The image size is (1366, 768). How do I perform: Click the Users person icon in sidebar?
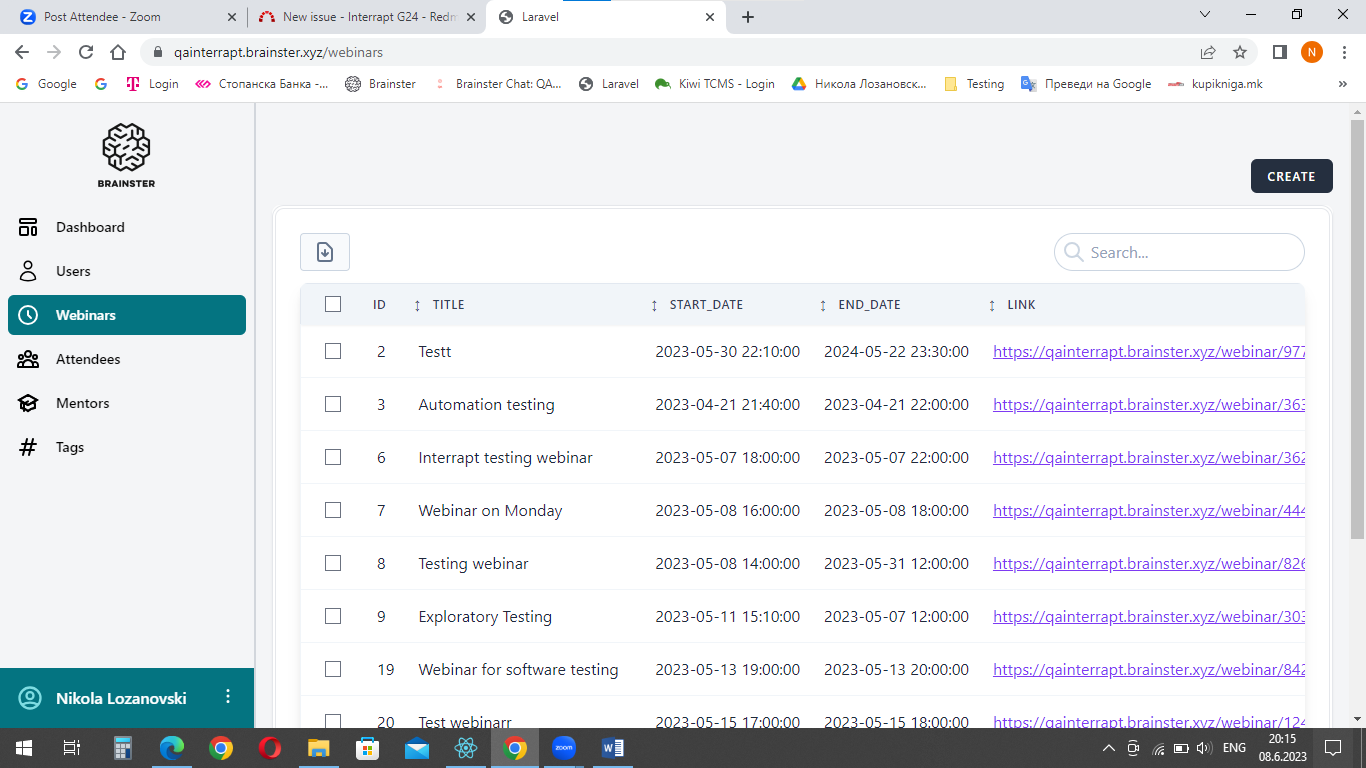coord(28,271)
